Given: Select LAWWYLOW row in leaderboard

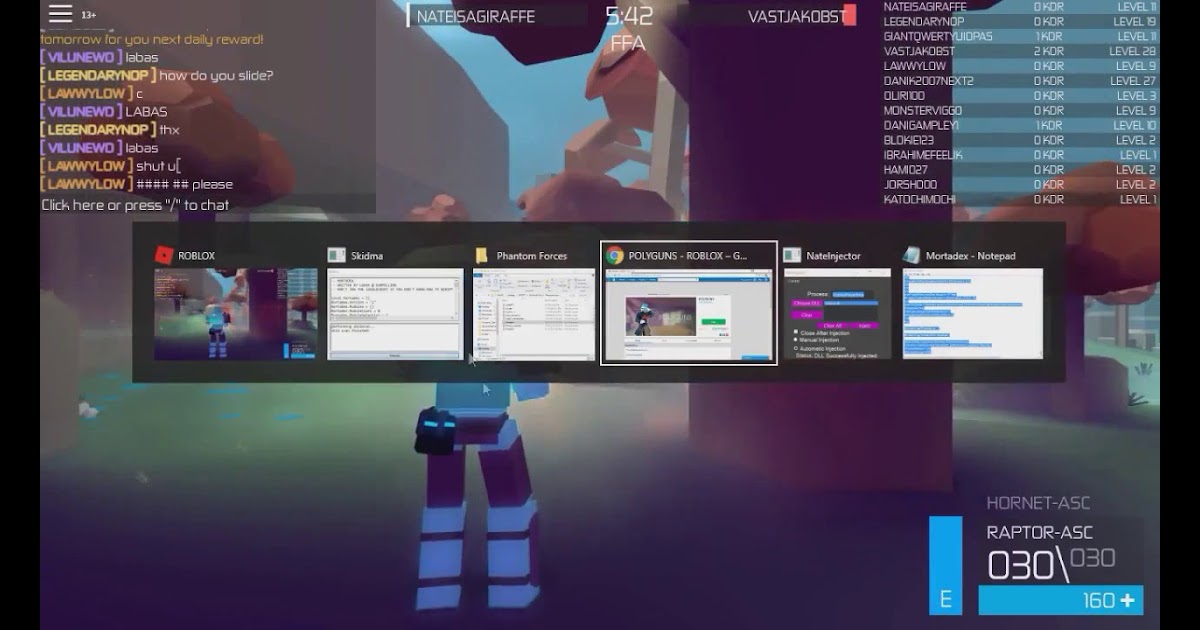Looking at the screenshot, I should [x=1020, y=66].
